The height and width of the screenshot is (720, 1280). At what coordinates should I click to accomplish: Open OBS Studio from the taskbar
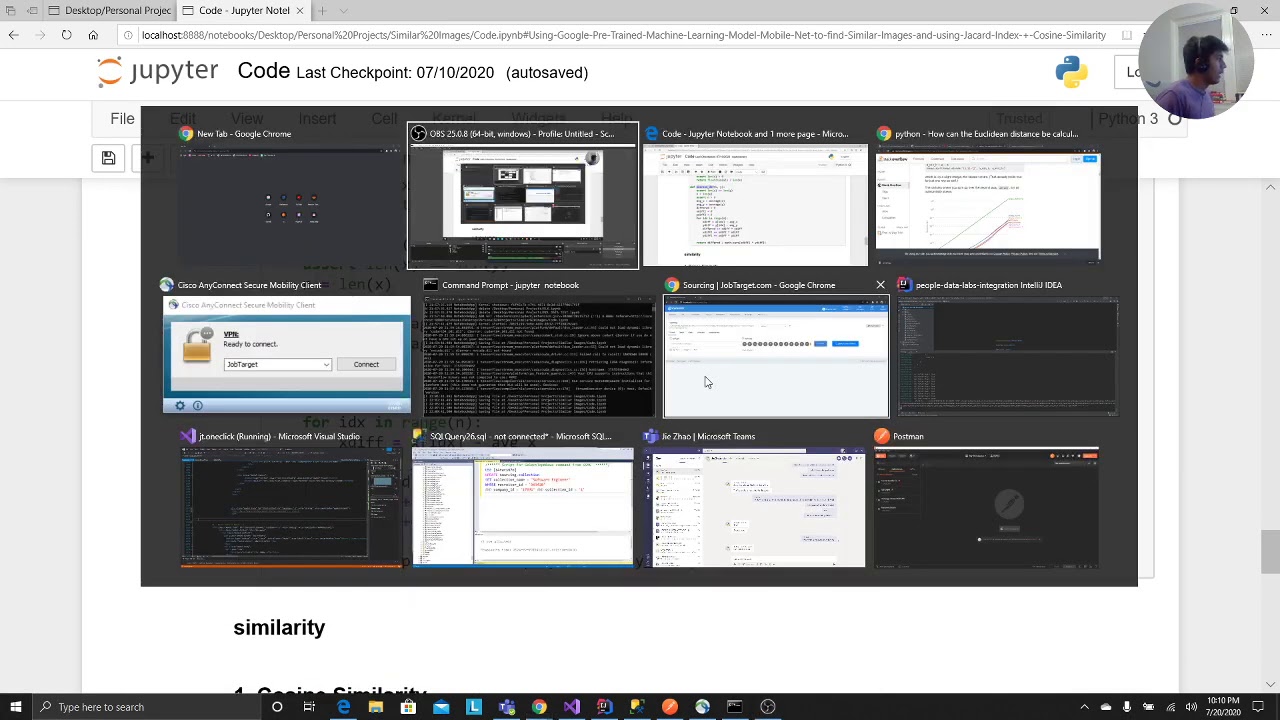pyautogui.click(x=768, y=707)
